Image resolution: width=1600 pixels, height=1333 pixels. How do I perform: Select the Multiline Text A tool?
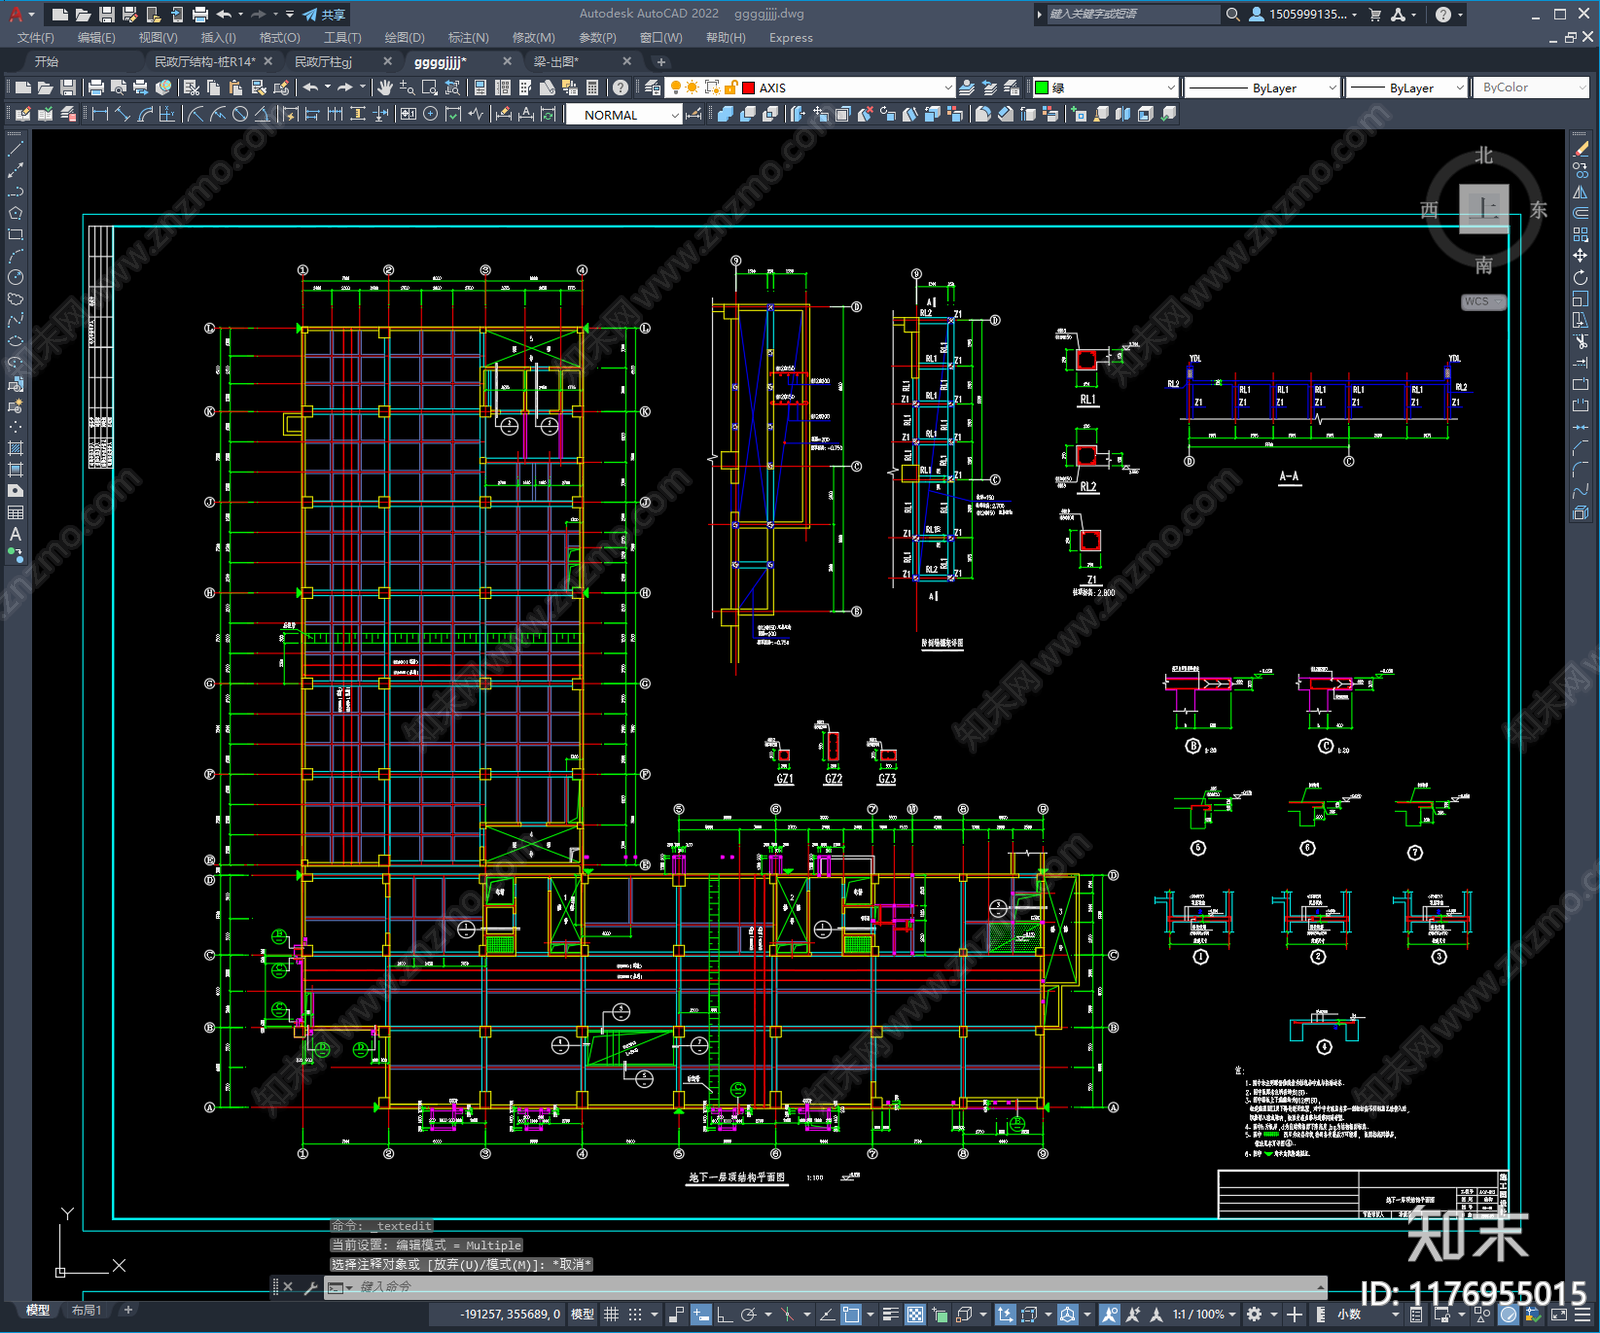coord(15,534)
